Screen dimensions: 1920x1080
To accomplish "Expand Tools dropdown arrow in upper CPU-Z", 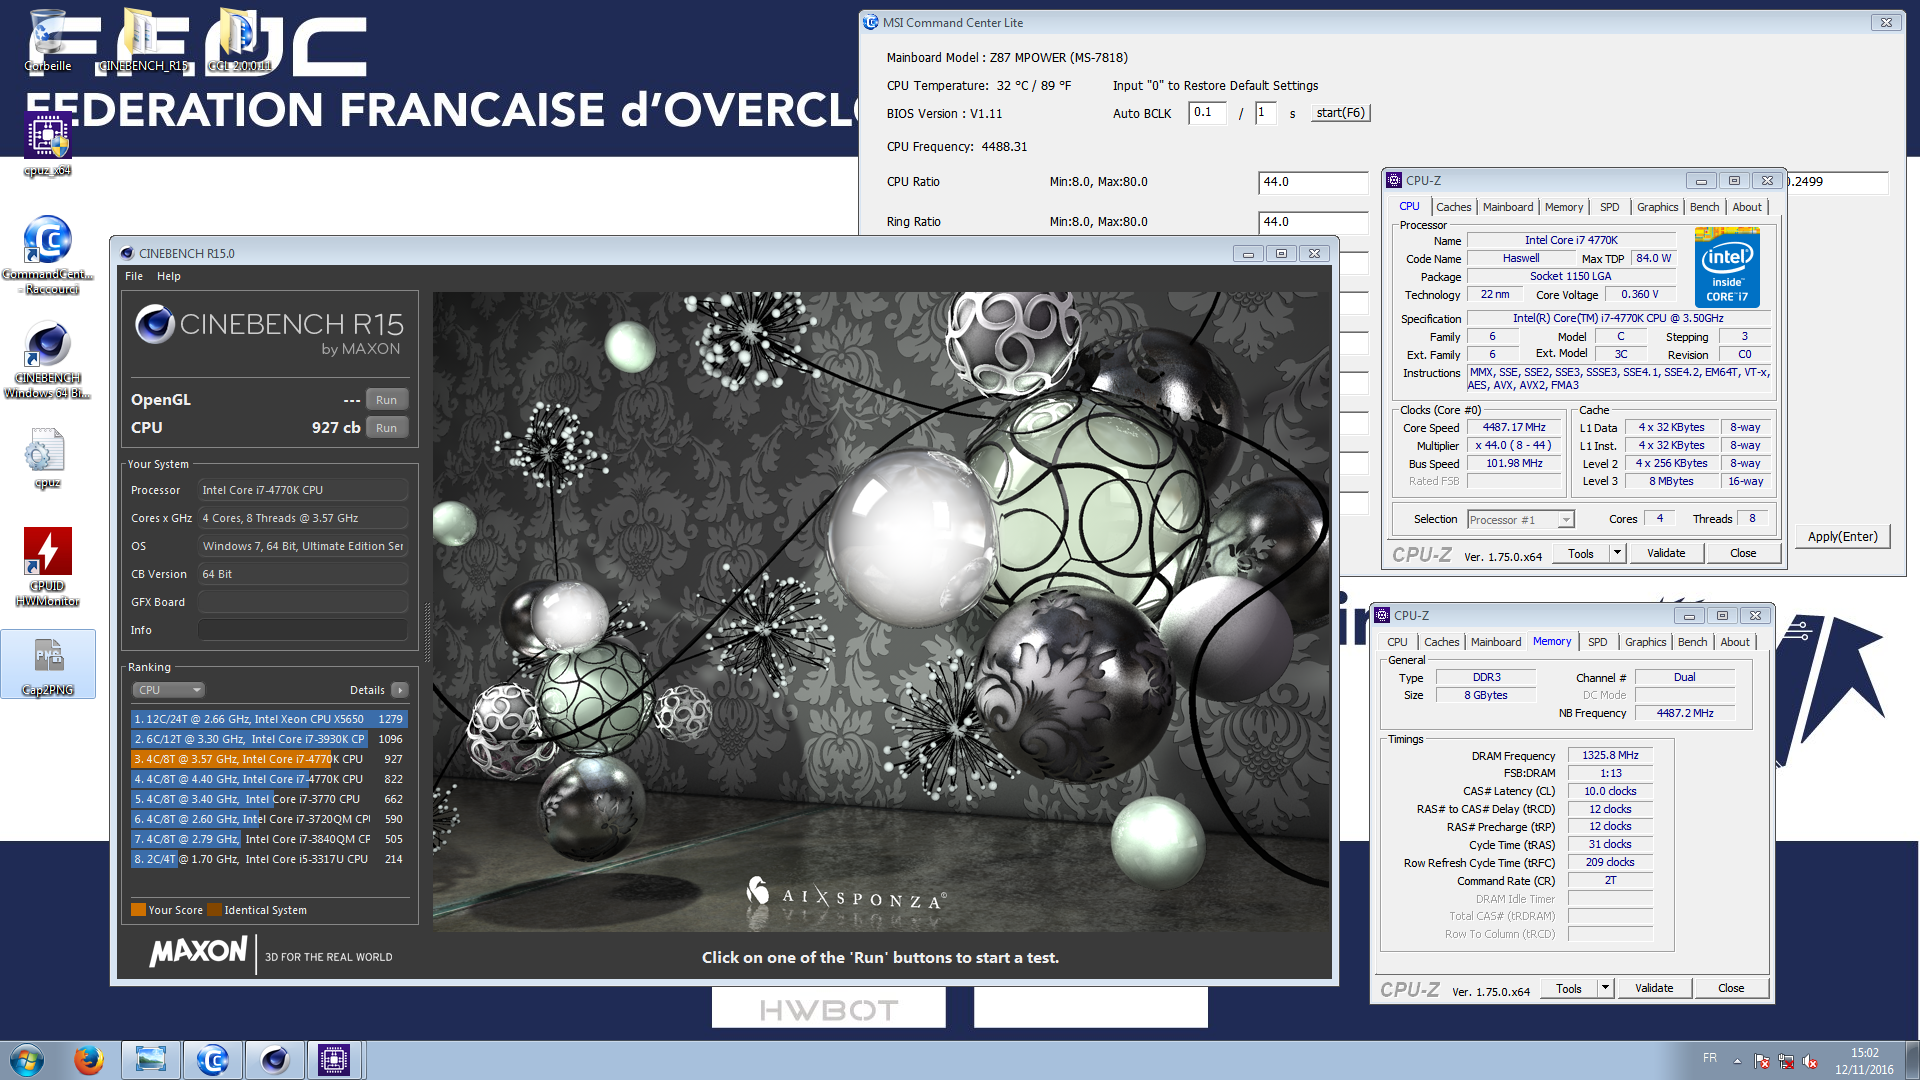I will [1617, 553].
